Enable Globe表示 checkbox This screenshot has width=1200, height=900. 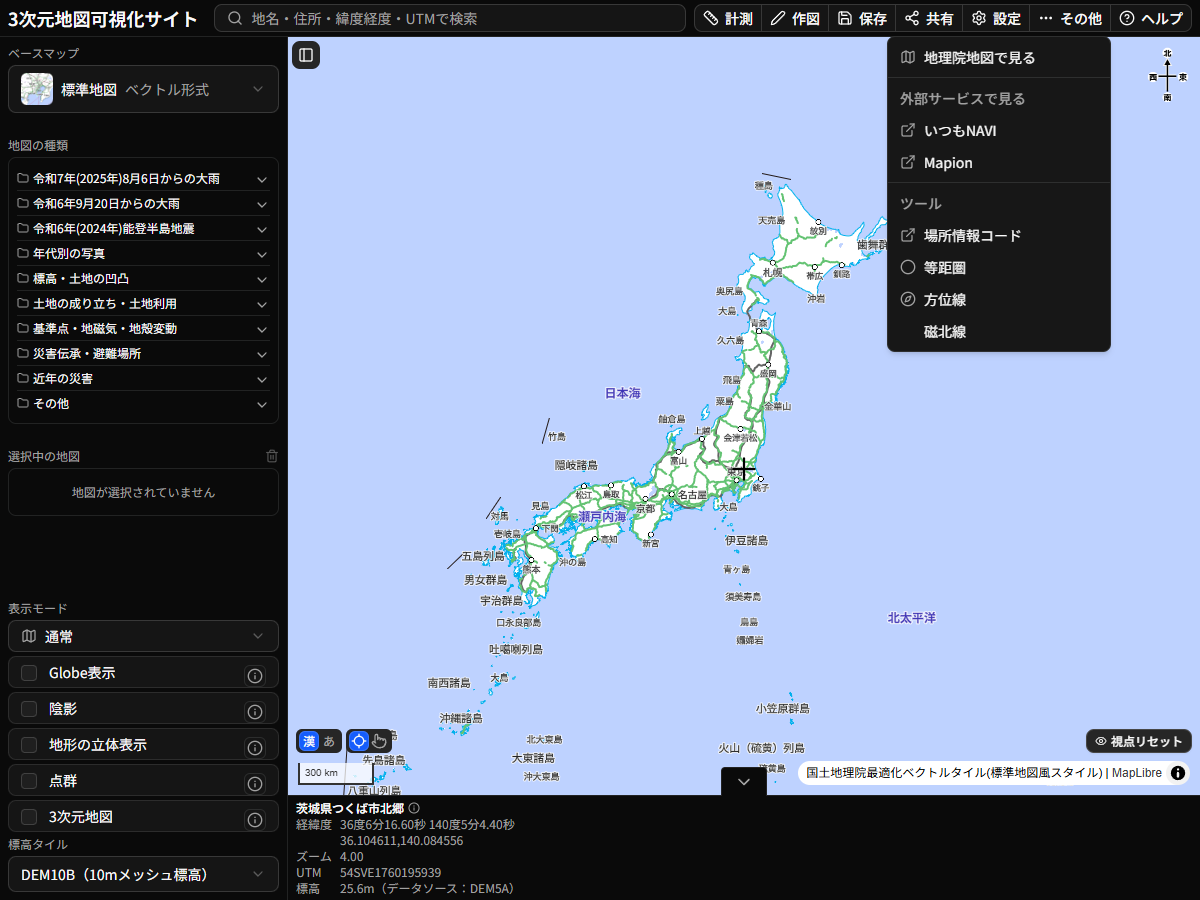pos(29,673)
